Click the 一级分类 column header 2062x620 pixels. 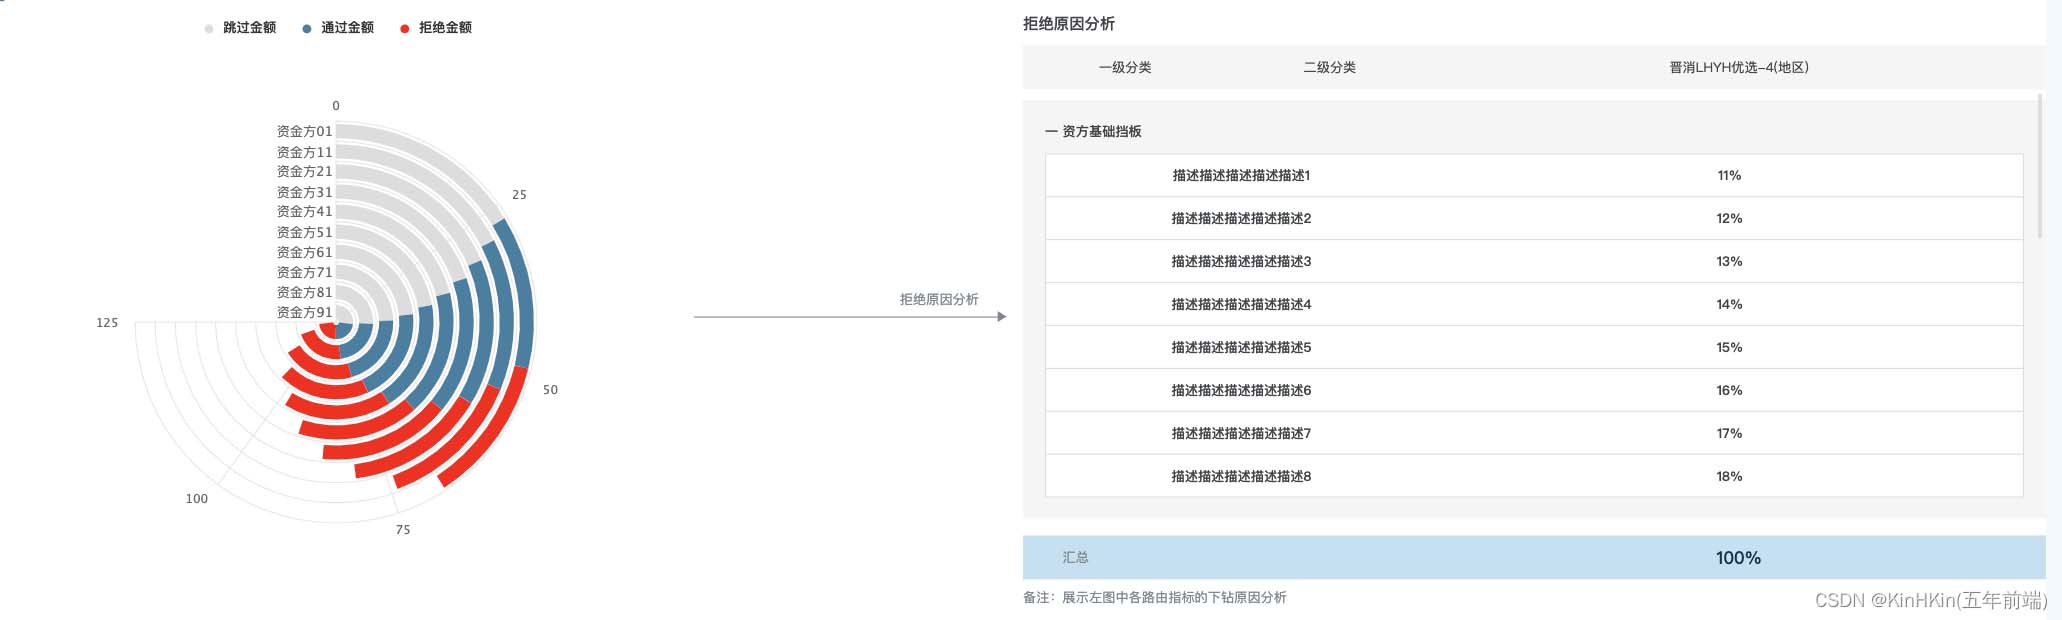(x=1125, y=68)
